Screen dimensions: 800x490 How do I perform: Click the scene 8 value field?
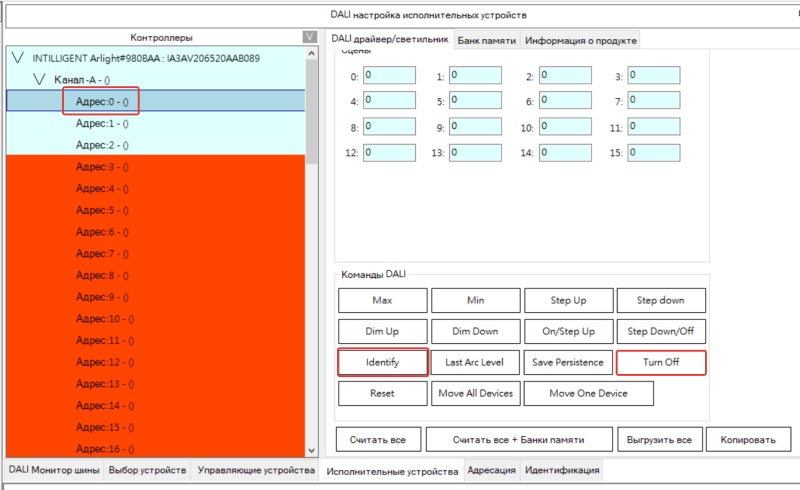(x=389, y=127)
